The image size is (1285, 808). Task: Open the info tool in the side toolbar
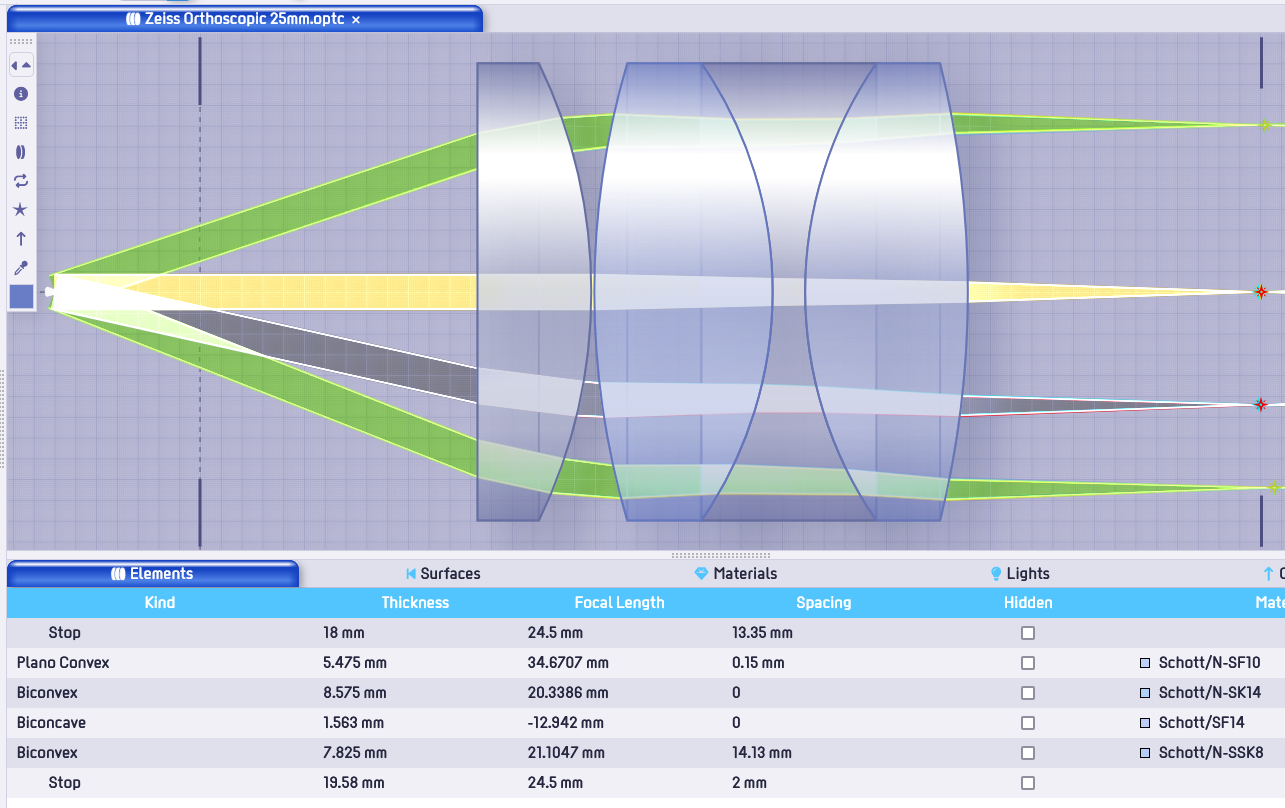click(21, 94)
